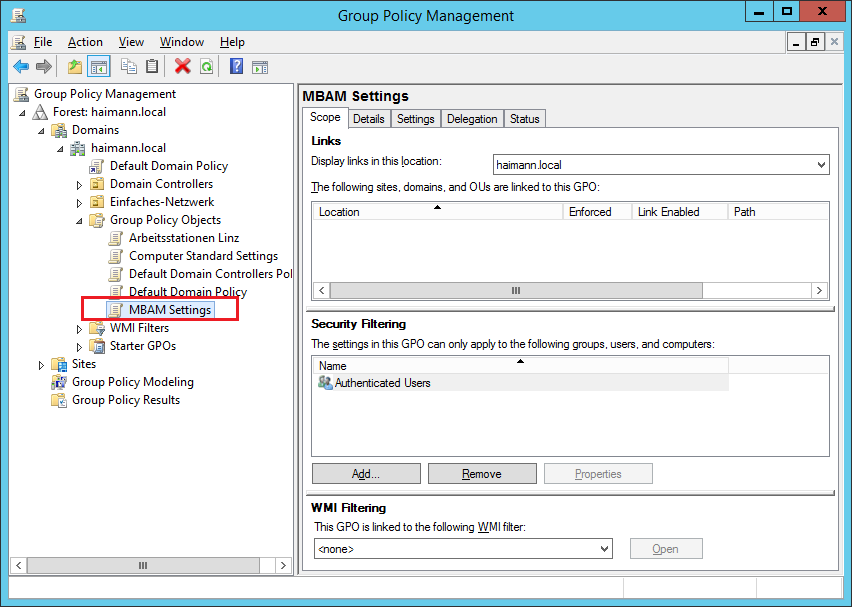Collapse Group Policy Objects arrow

click(79, 221)
